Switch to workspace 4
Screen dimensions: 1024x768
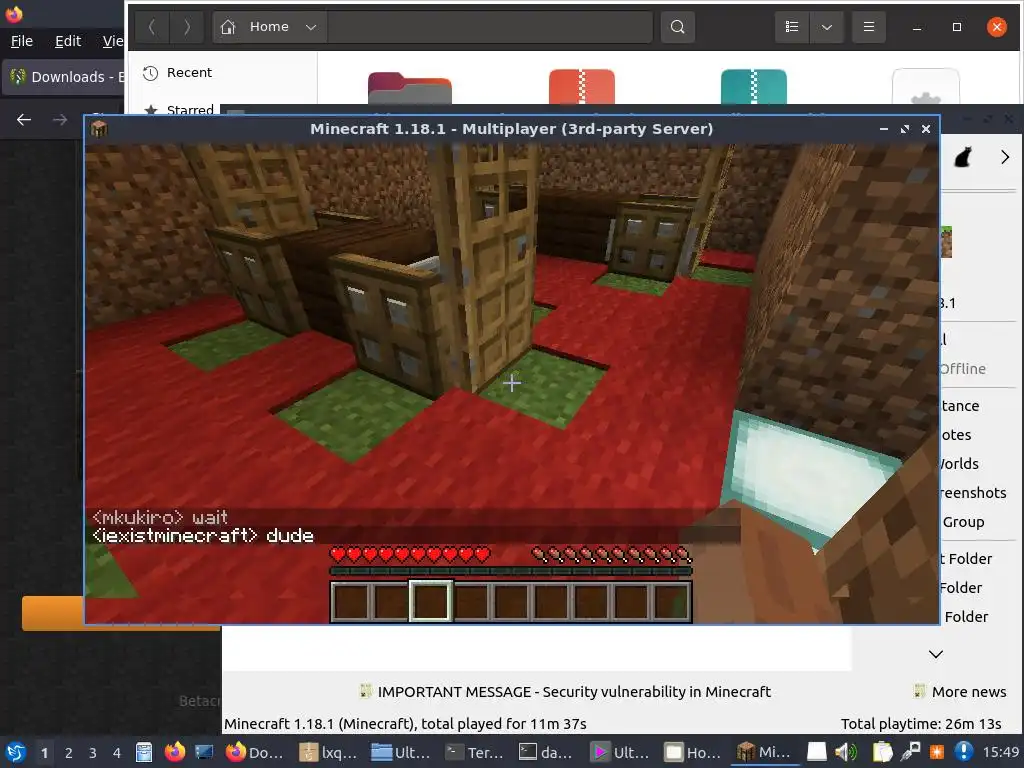(x=117, y=753)
